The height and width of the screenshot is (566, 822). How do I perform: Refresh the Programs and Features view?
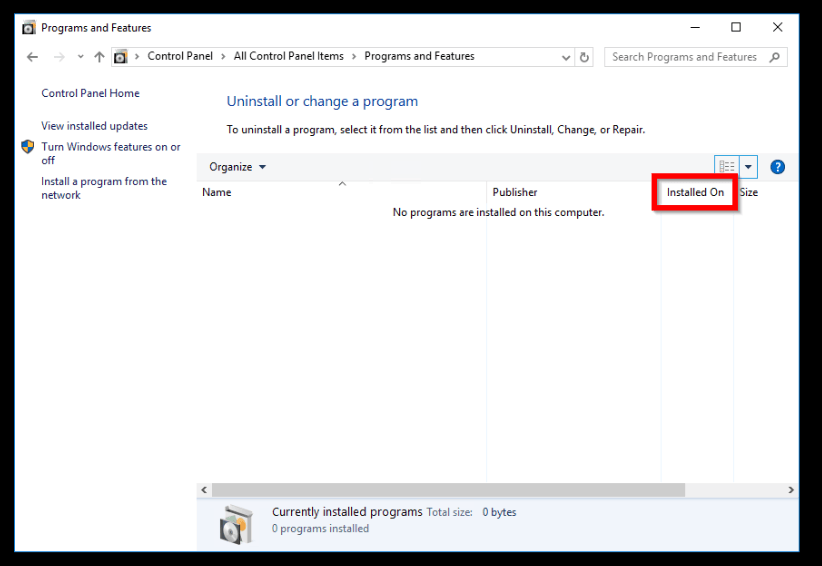[584, 57]
